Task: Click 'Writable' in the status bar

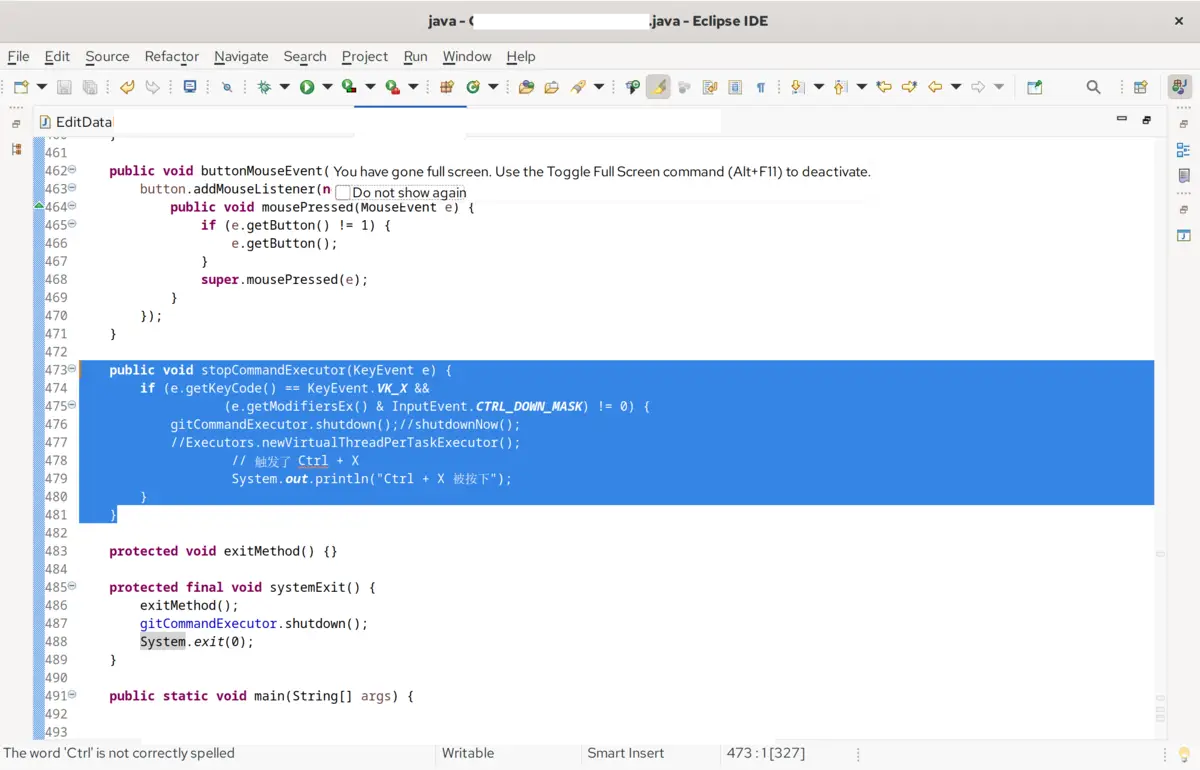Action: click(x=468, y=753)
